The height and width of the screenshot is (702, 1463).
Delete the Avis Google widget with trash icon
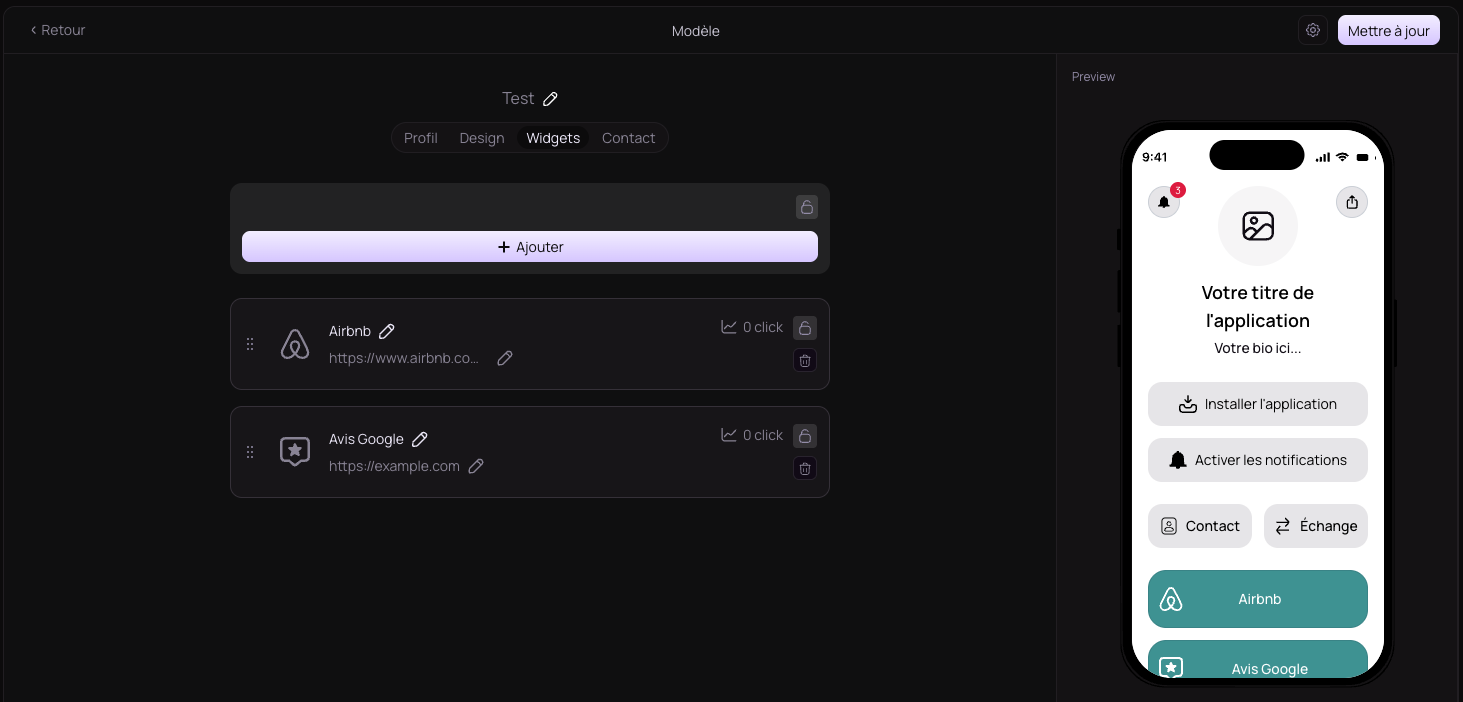[x=805, y=468]
